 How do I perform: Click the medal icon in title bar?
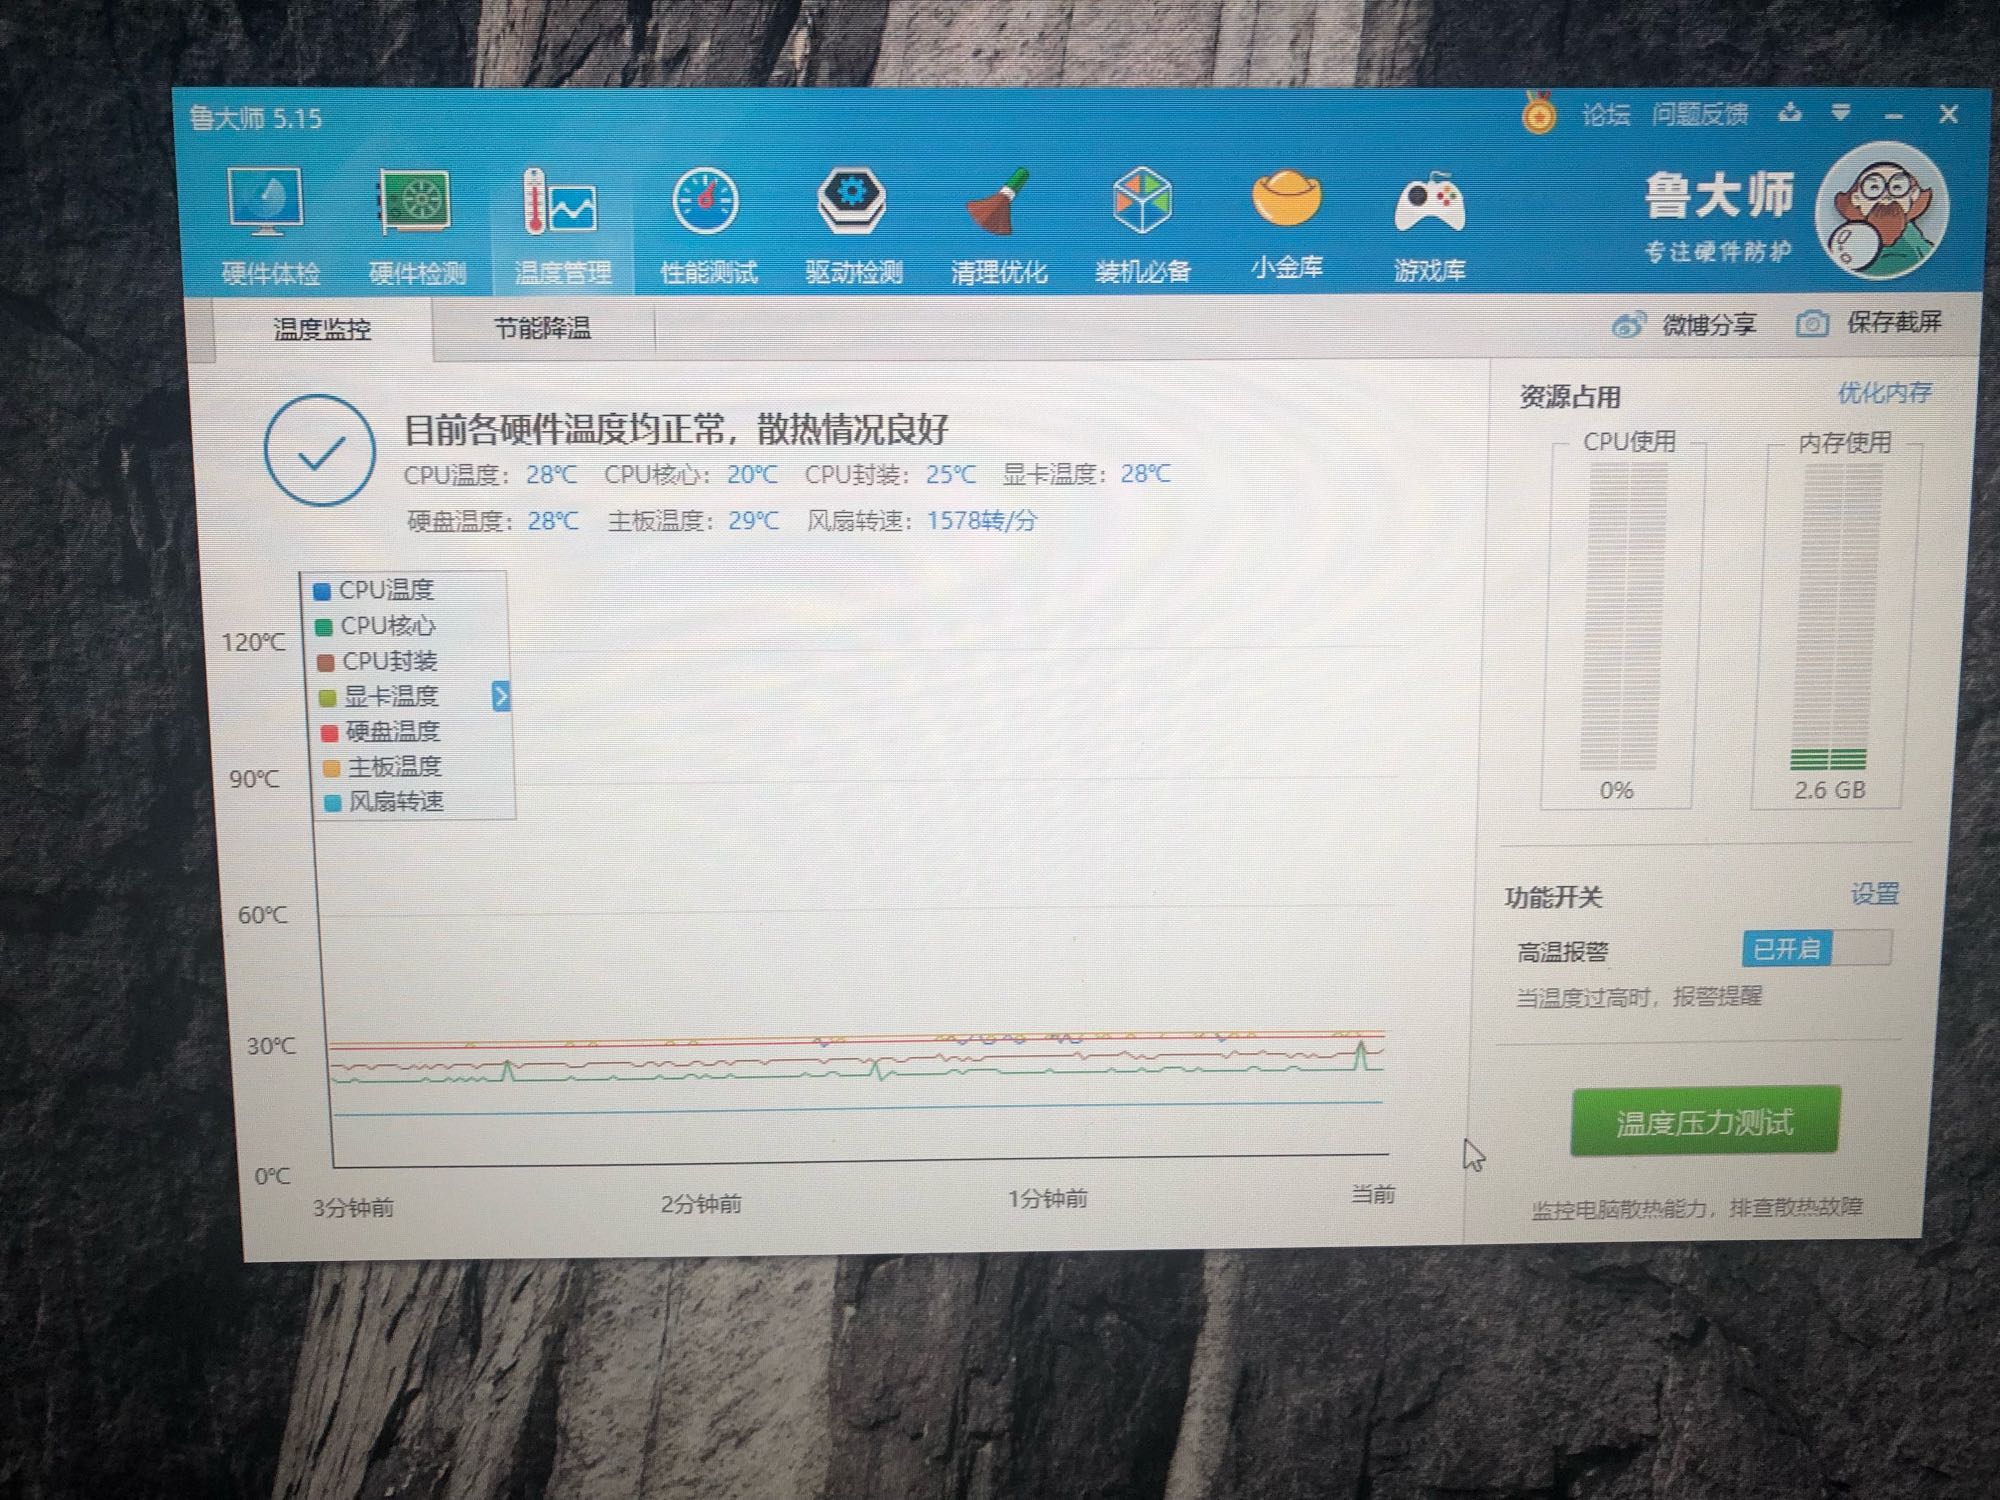click(x=1539, y=113)
